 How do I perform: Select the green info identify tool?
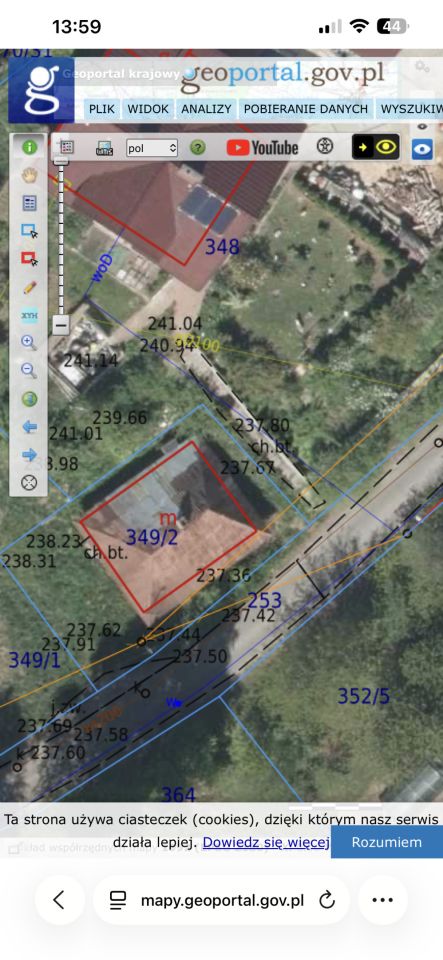pos(29,148)
